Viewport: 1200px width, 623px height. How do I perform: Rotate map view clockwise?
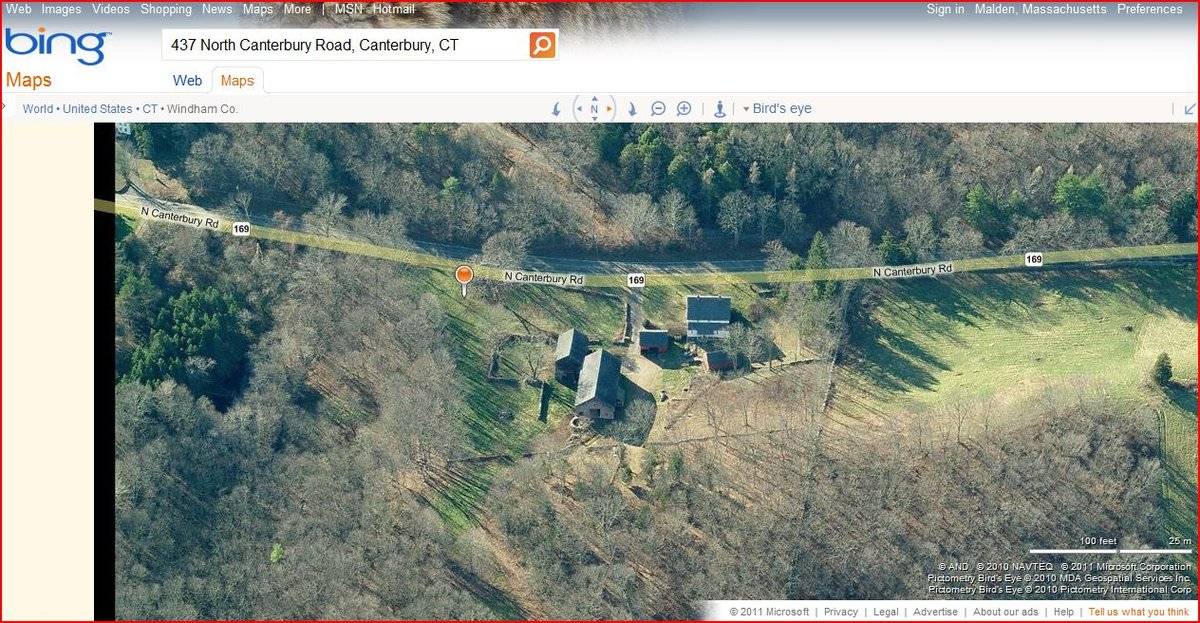click(632, 109)
